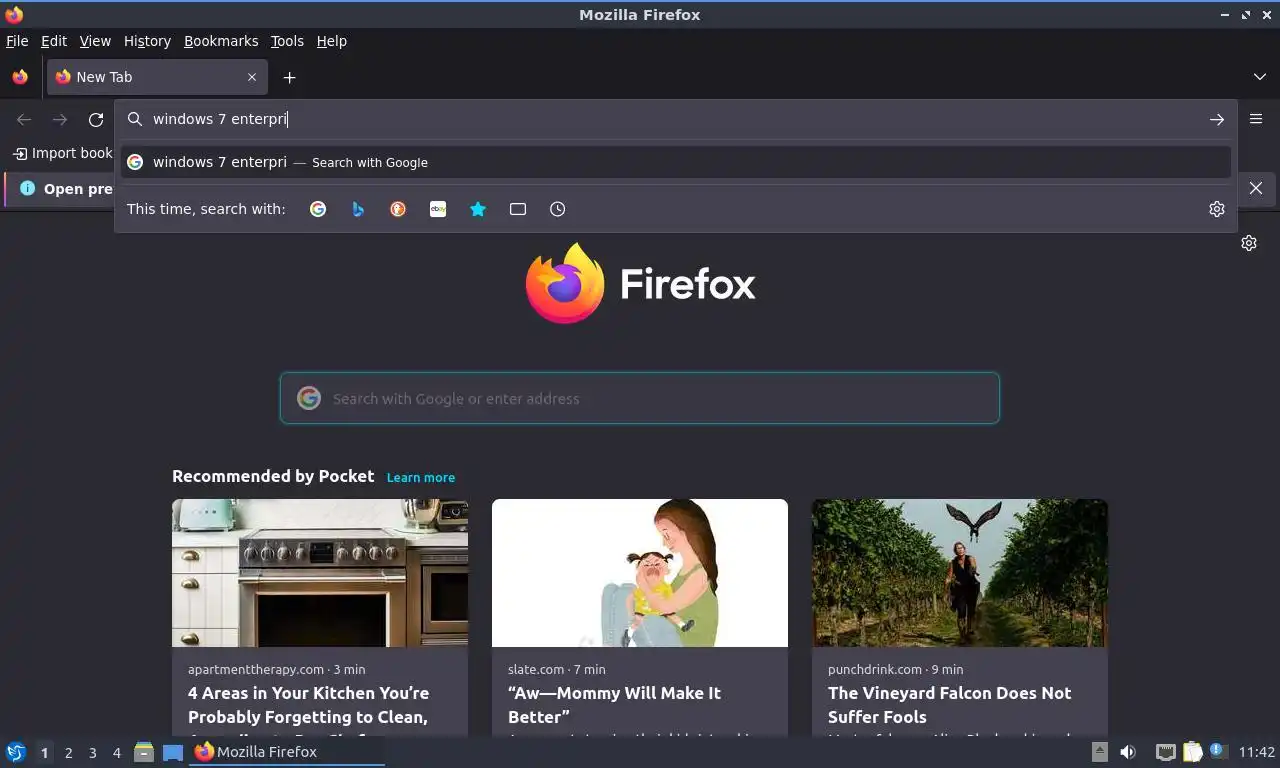Search this time with eBay icon
Screen dimensions: 1280x768
click(x=438, y=209)
